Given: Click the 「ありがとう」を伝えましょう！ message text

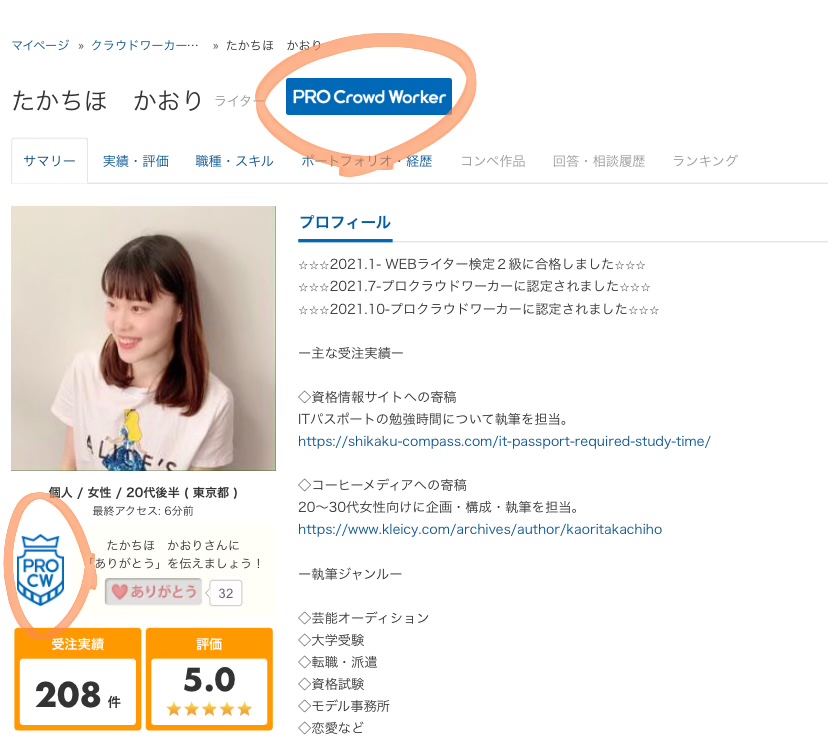Looking at the screenshot, I should tap(175, 564).
